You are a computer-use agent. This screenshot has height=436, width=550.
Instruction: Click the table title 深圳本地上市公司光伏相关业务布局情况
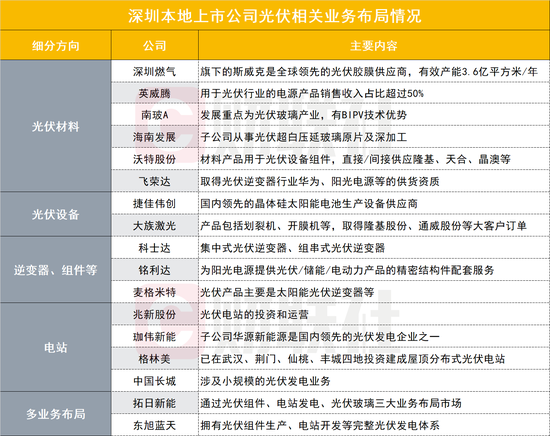pyautogui.click(x=275, y=16)
